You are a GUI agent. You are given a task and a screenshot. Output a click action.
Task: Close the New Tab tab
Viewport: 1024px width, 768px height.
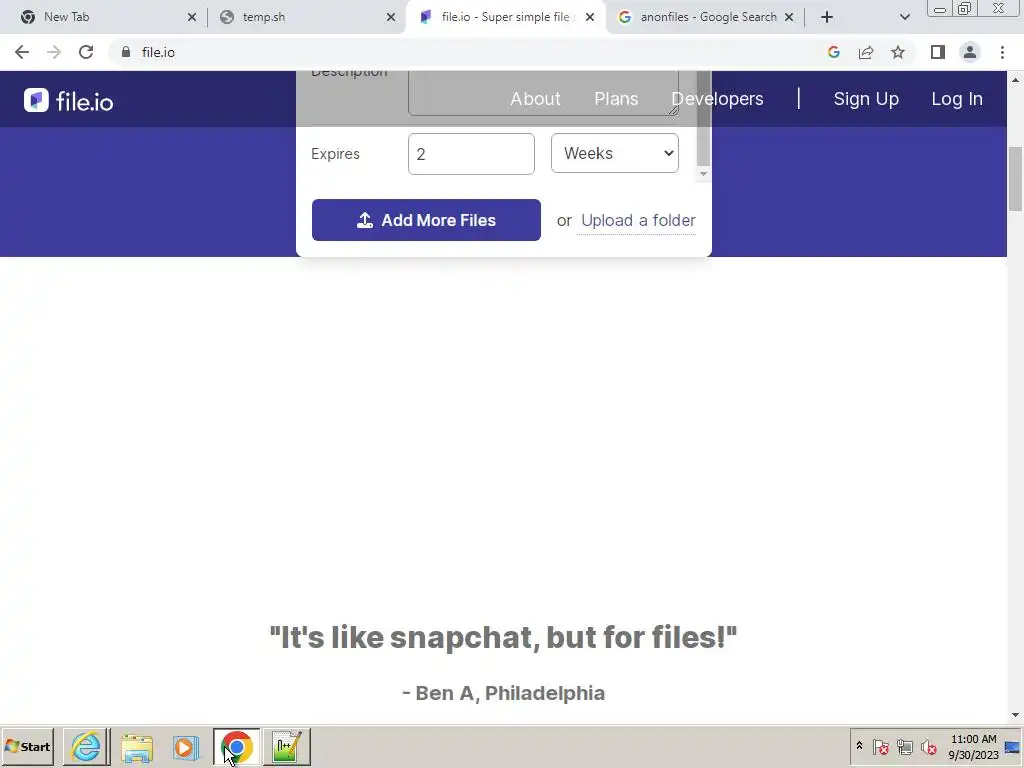point(191,17)
